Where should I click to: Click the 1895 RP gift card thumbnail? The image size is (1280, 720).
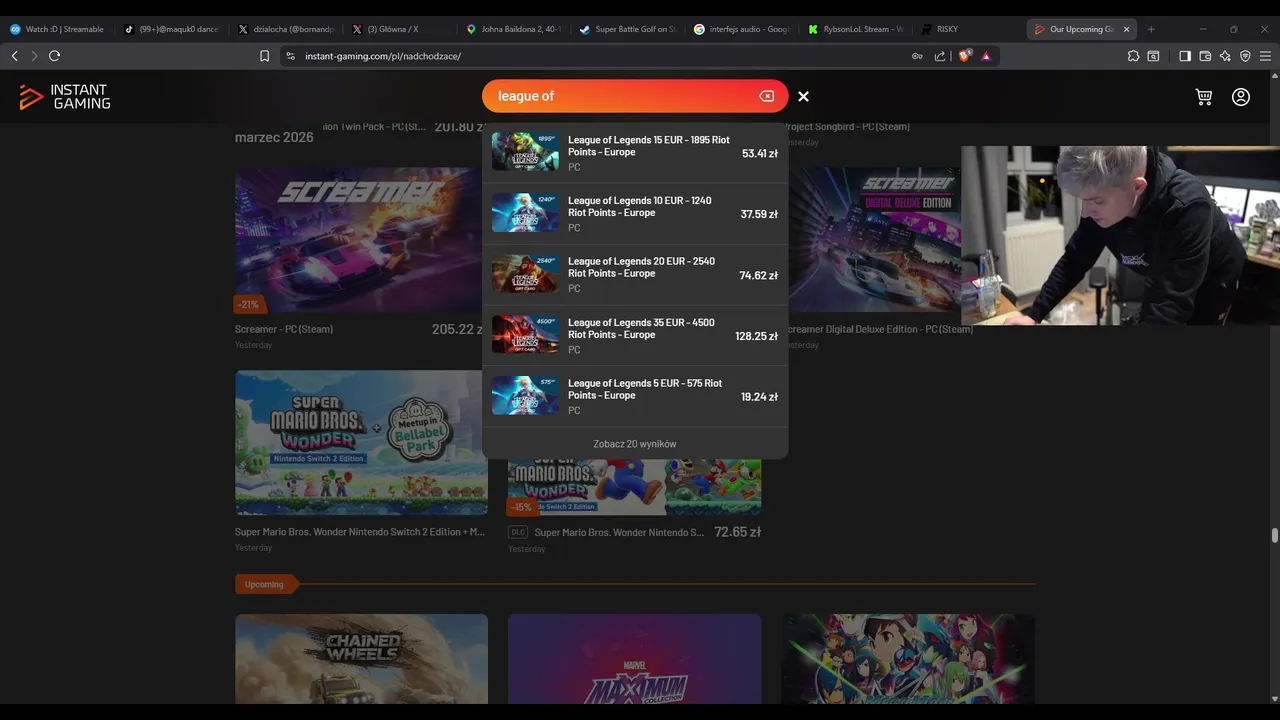point(525,152)
